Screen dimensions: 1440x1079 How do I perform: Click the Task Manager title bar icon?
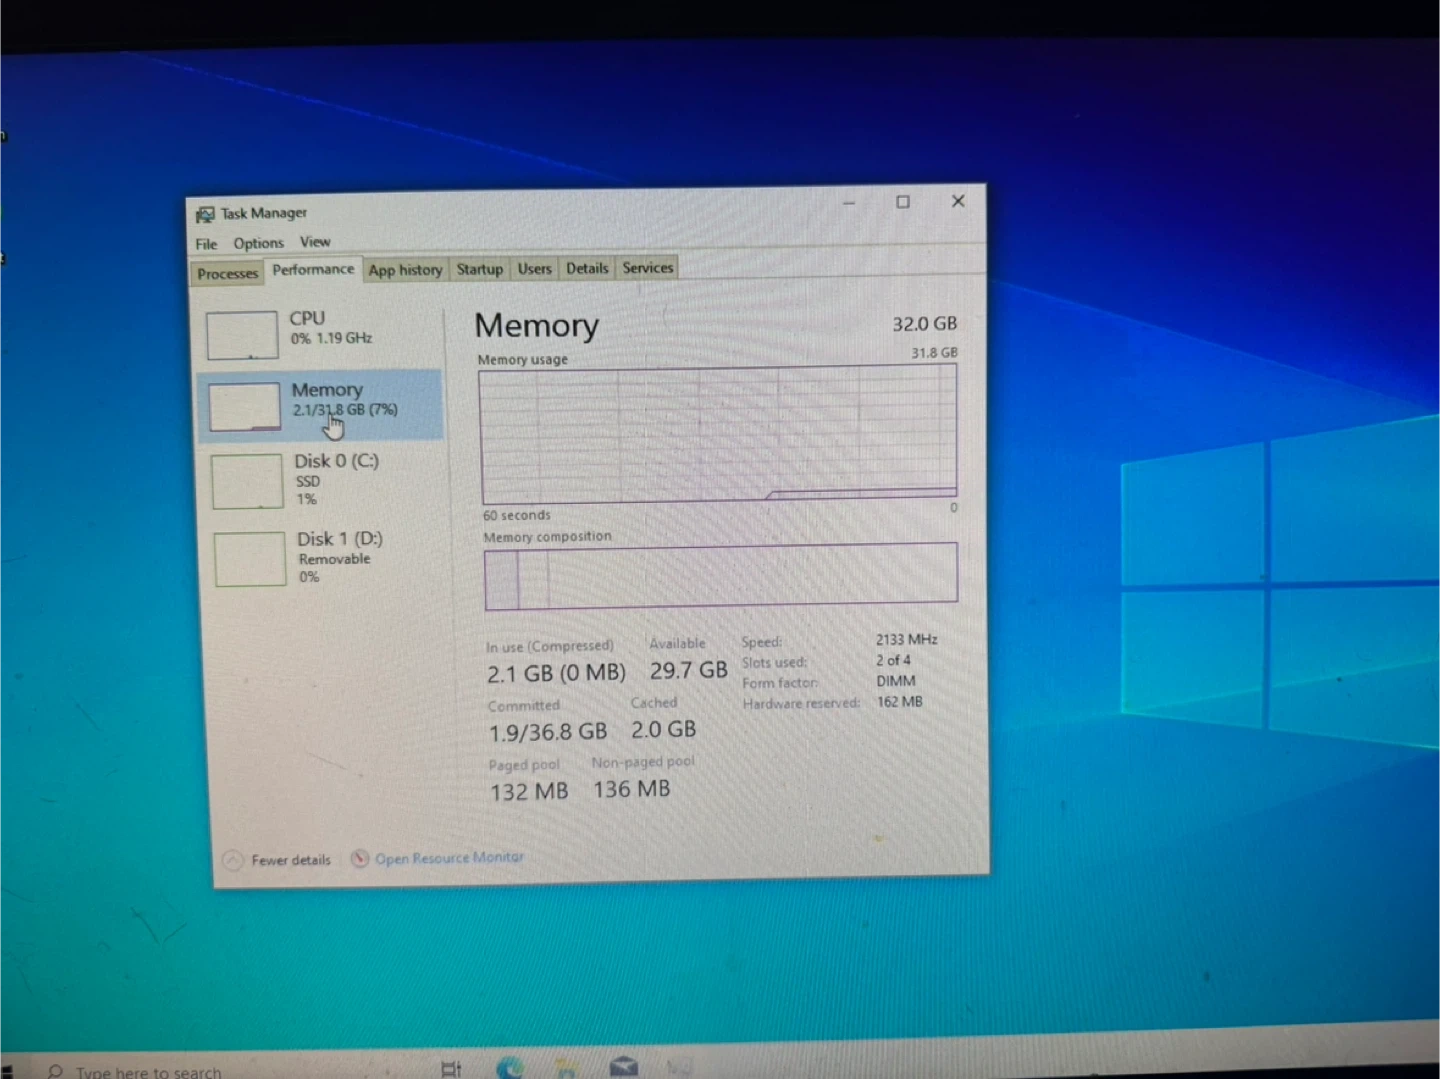pos(205,214)
